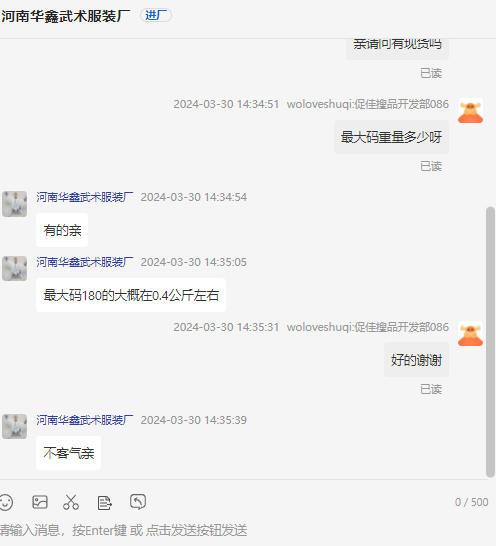Image resolution: width=496 pixels, height=546 pixels.
Task: Open 河南华鑫武术服装厂 name link at 14:35:39
Action: tap(85, 420)
